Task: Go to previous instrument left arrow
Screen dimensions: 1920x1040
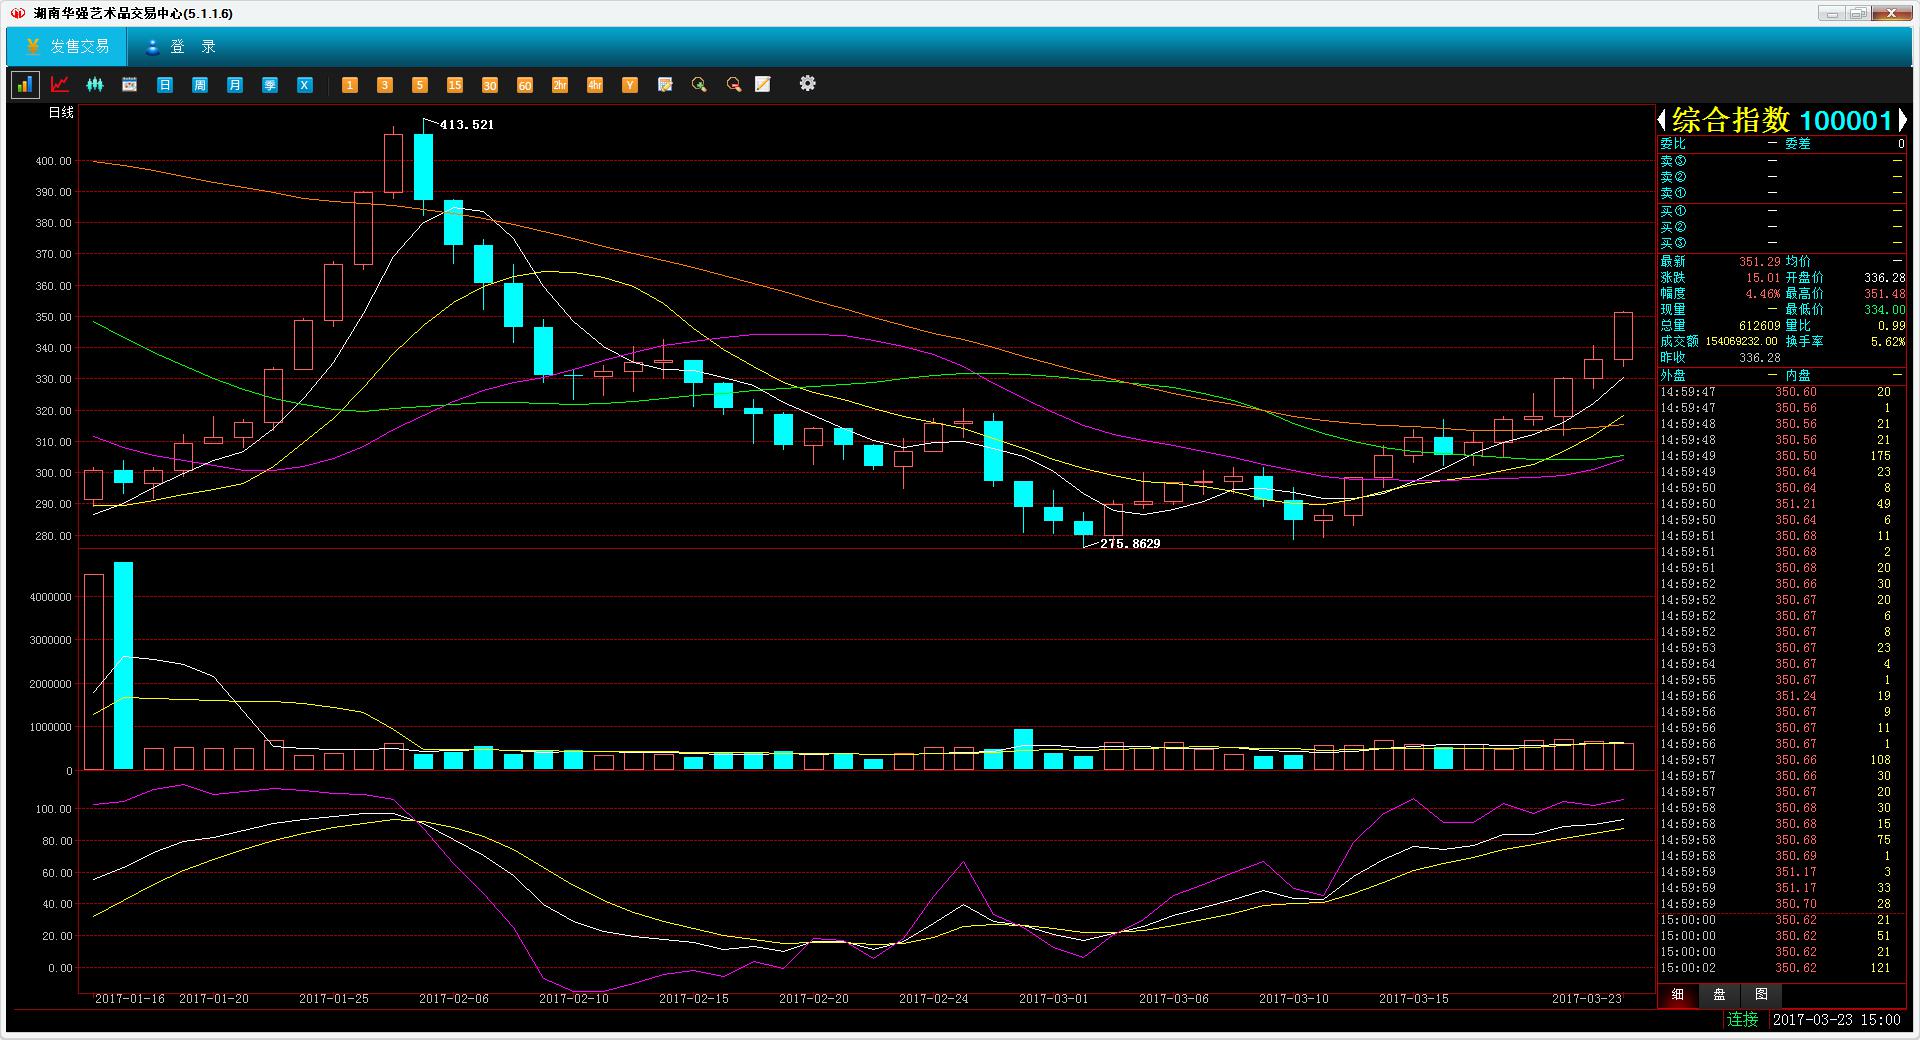Action: [x=1662, y=121]
